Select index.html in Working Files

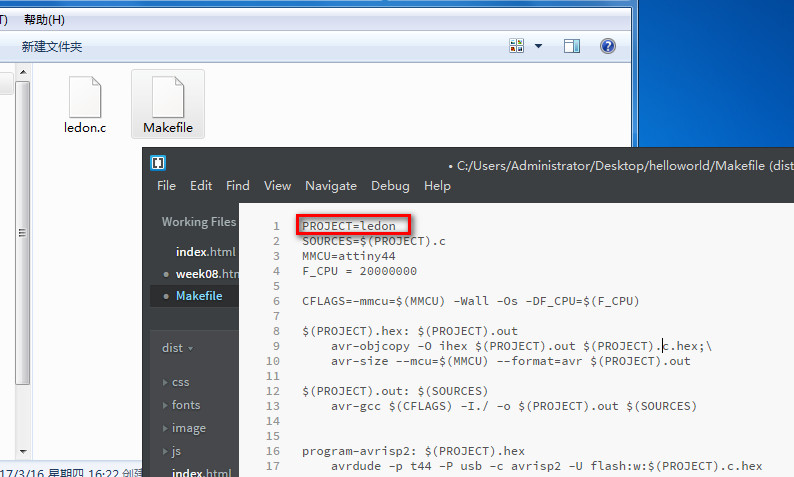tap(206, 252)
